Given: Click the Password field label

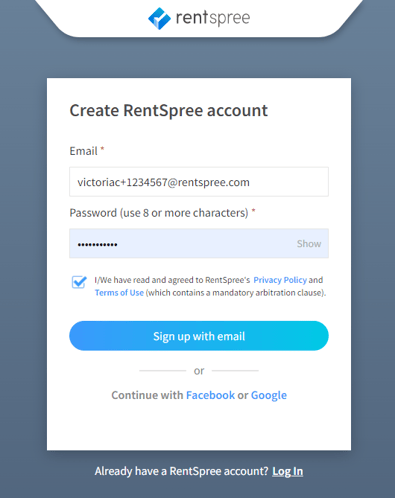Looking at the screenshot, I should point(159,213).
